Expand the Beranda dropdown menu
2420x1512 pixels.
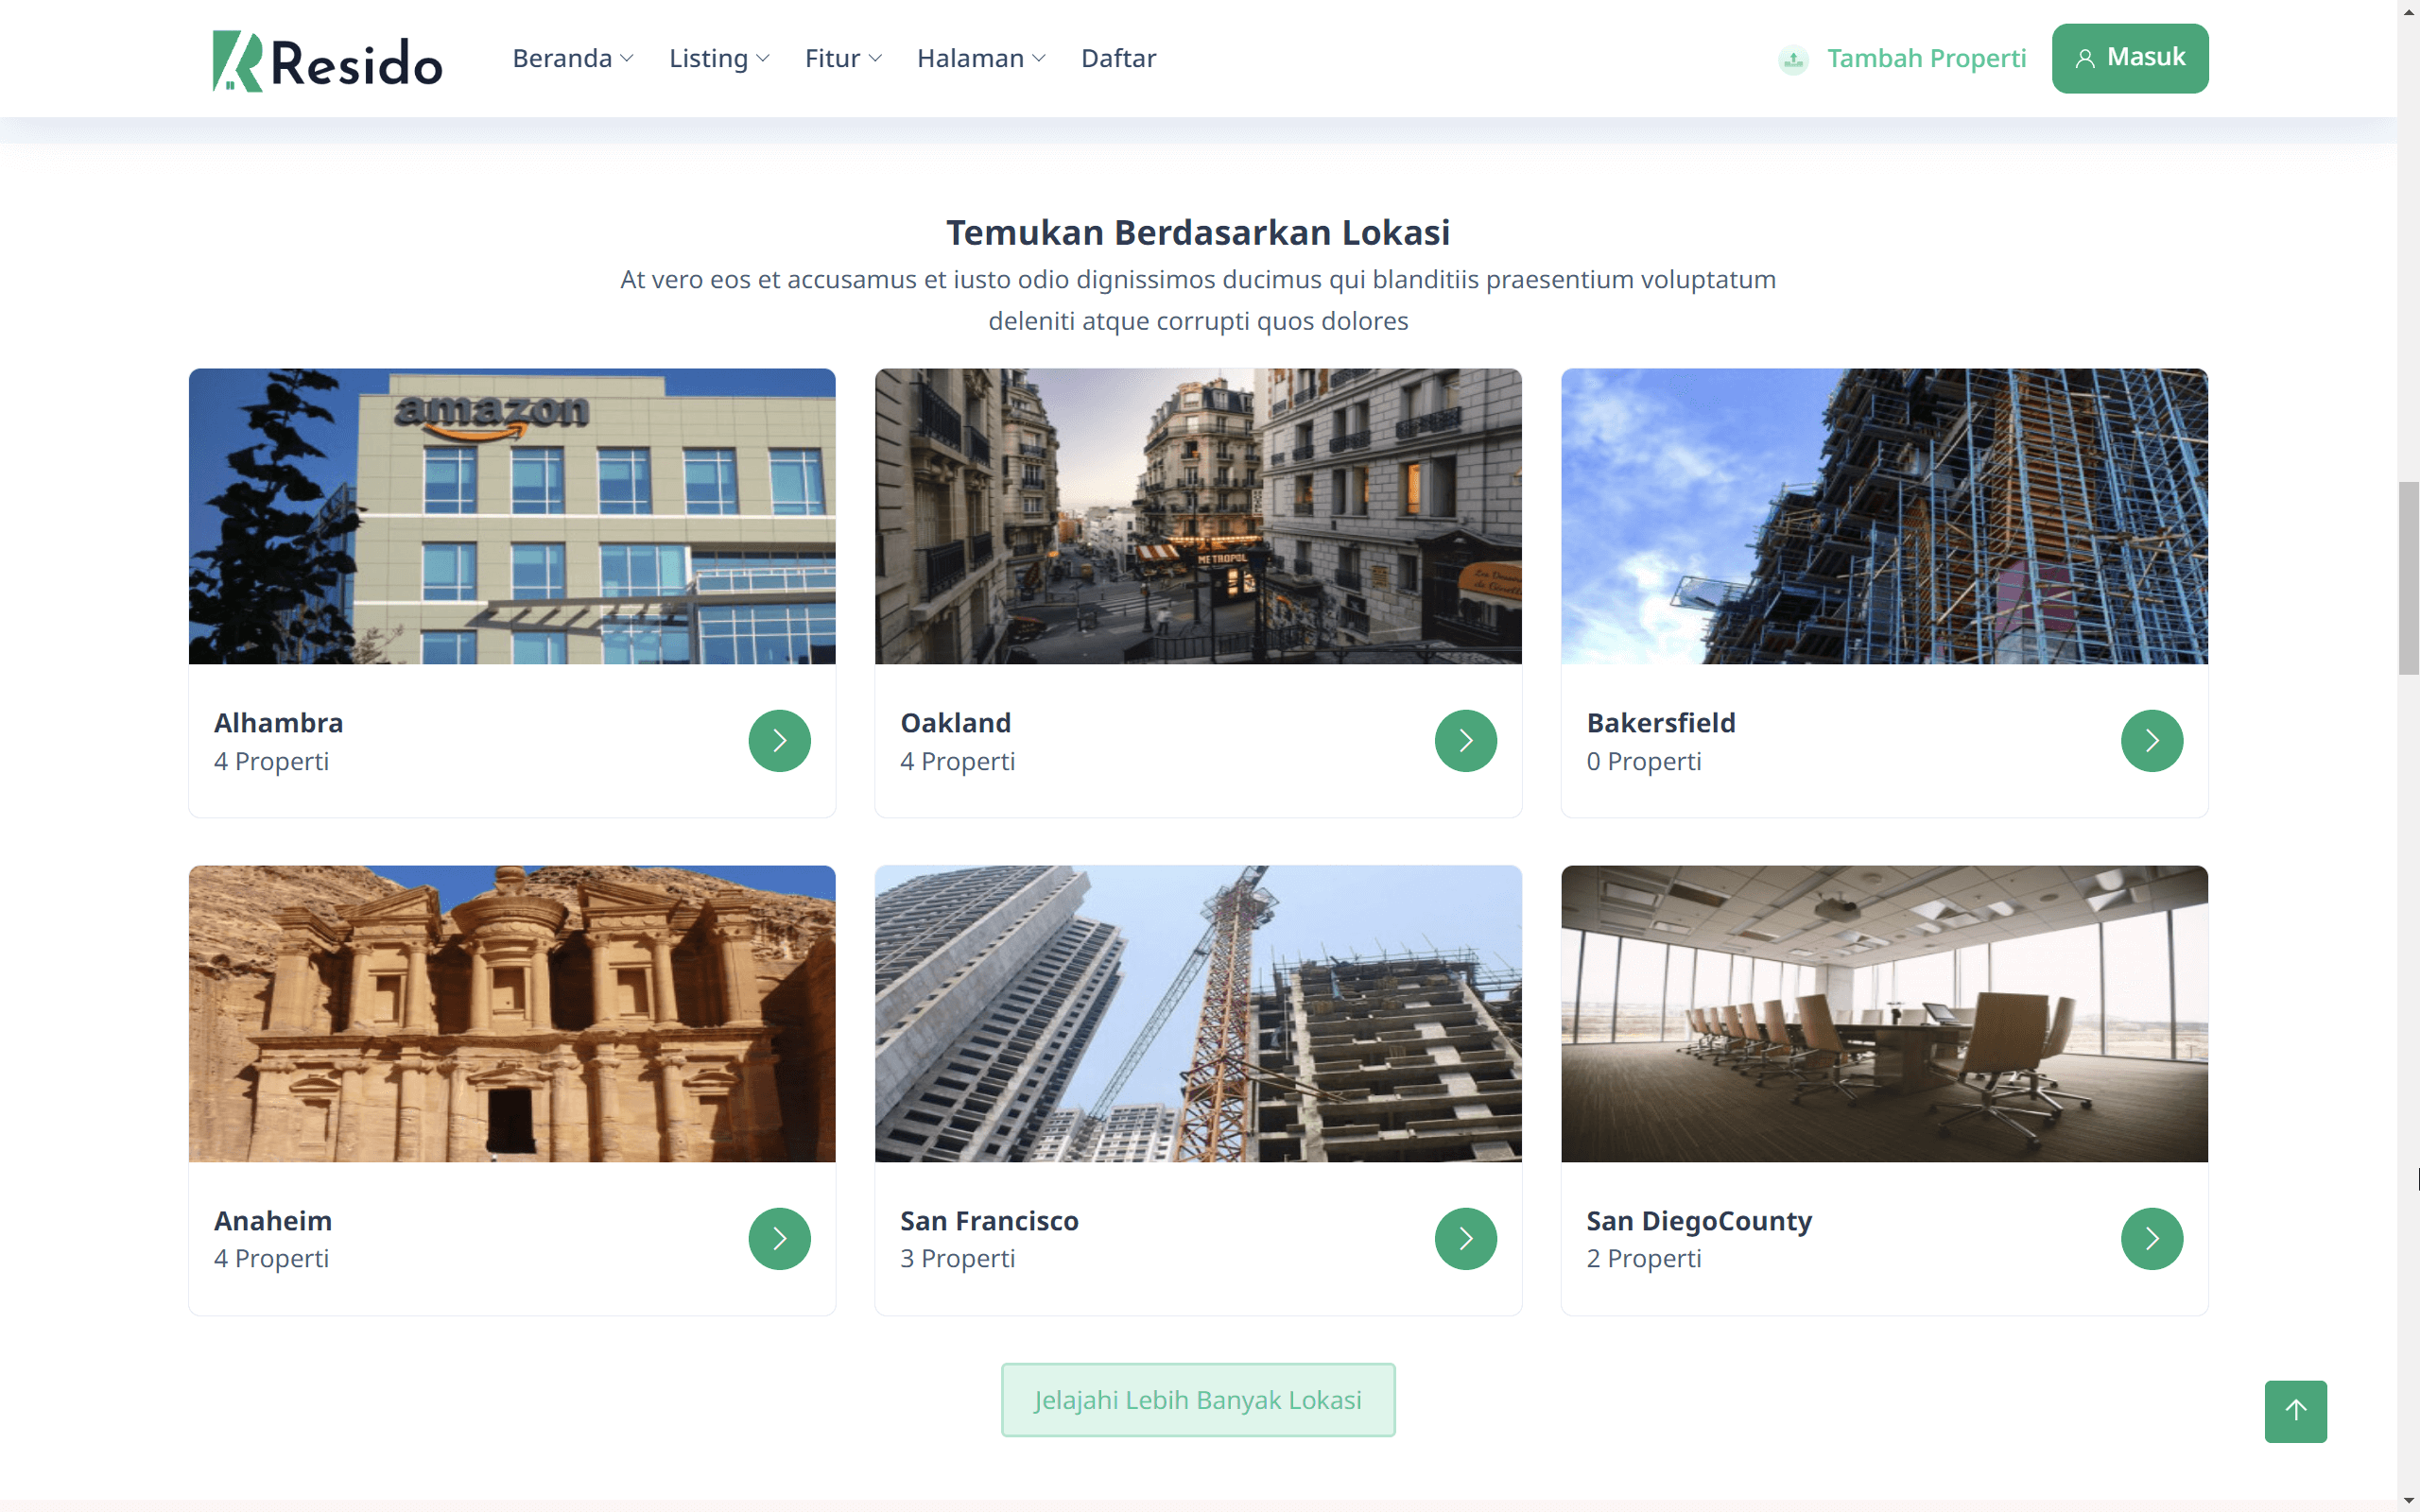click(x=572, y=59)
